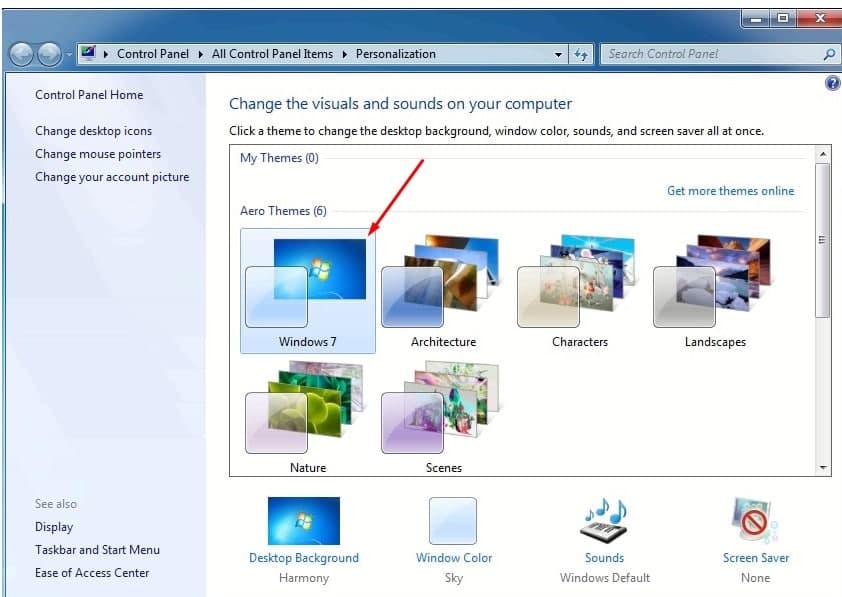Open recent pages dropdown beside Forward button

69,55
